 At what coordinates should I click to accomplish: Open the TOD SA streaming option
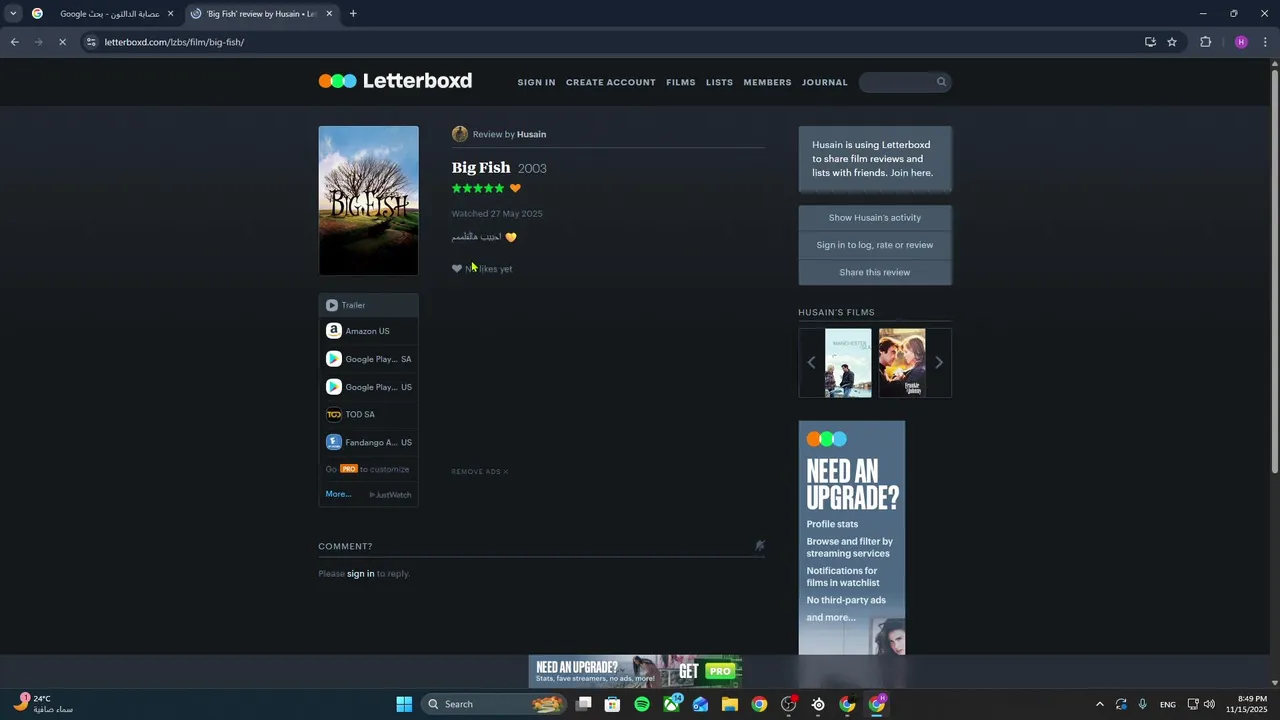tap(368, 414)
